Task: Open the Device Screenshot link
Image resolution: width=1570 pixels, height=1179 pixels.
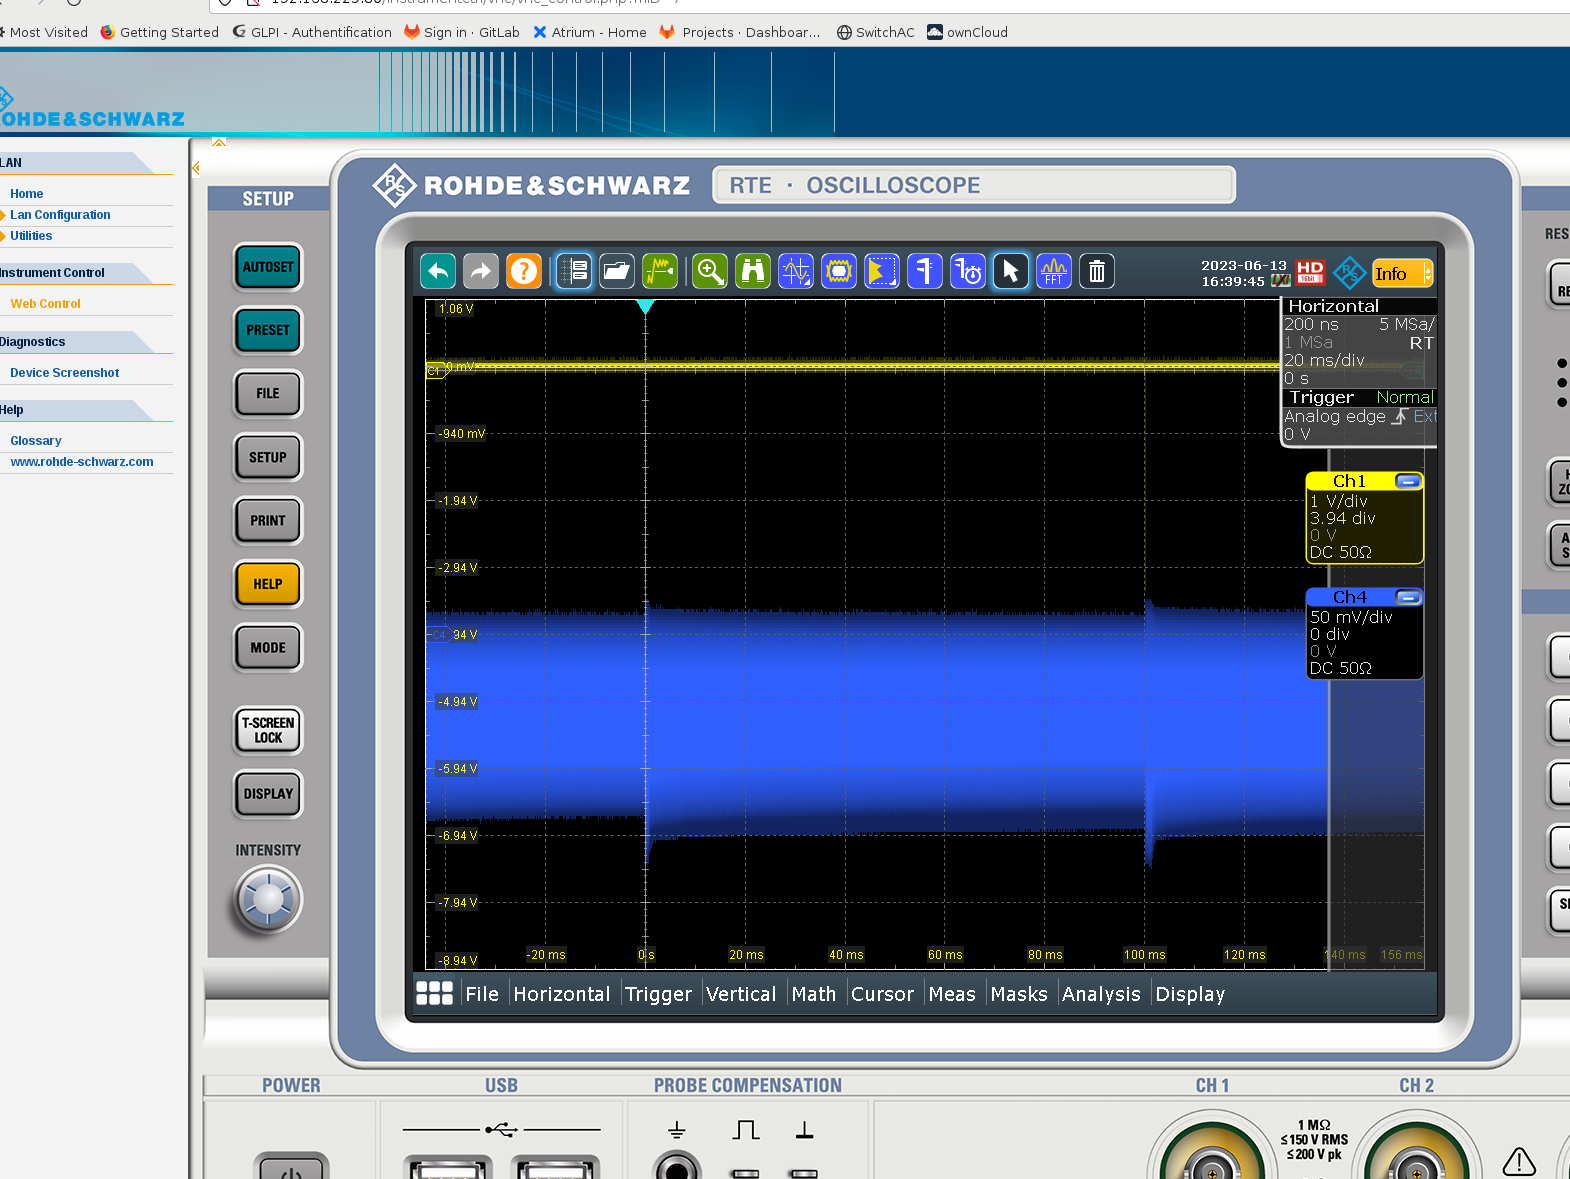Action: click(x=64, y=373)
